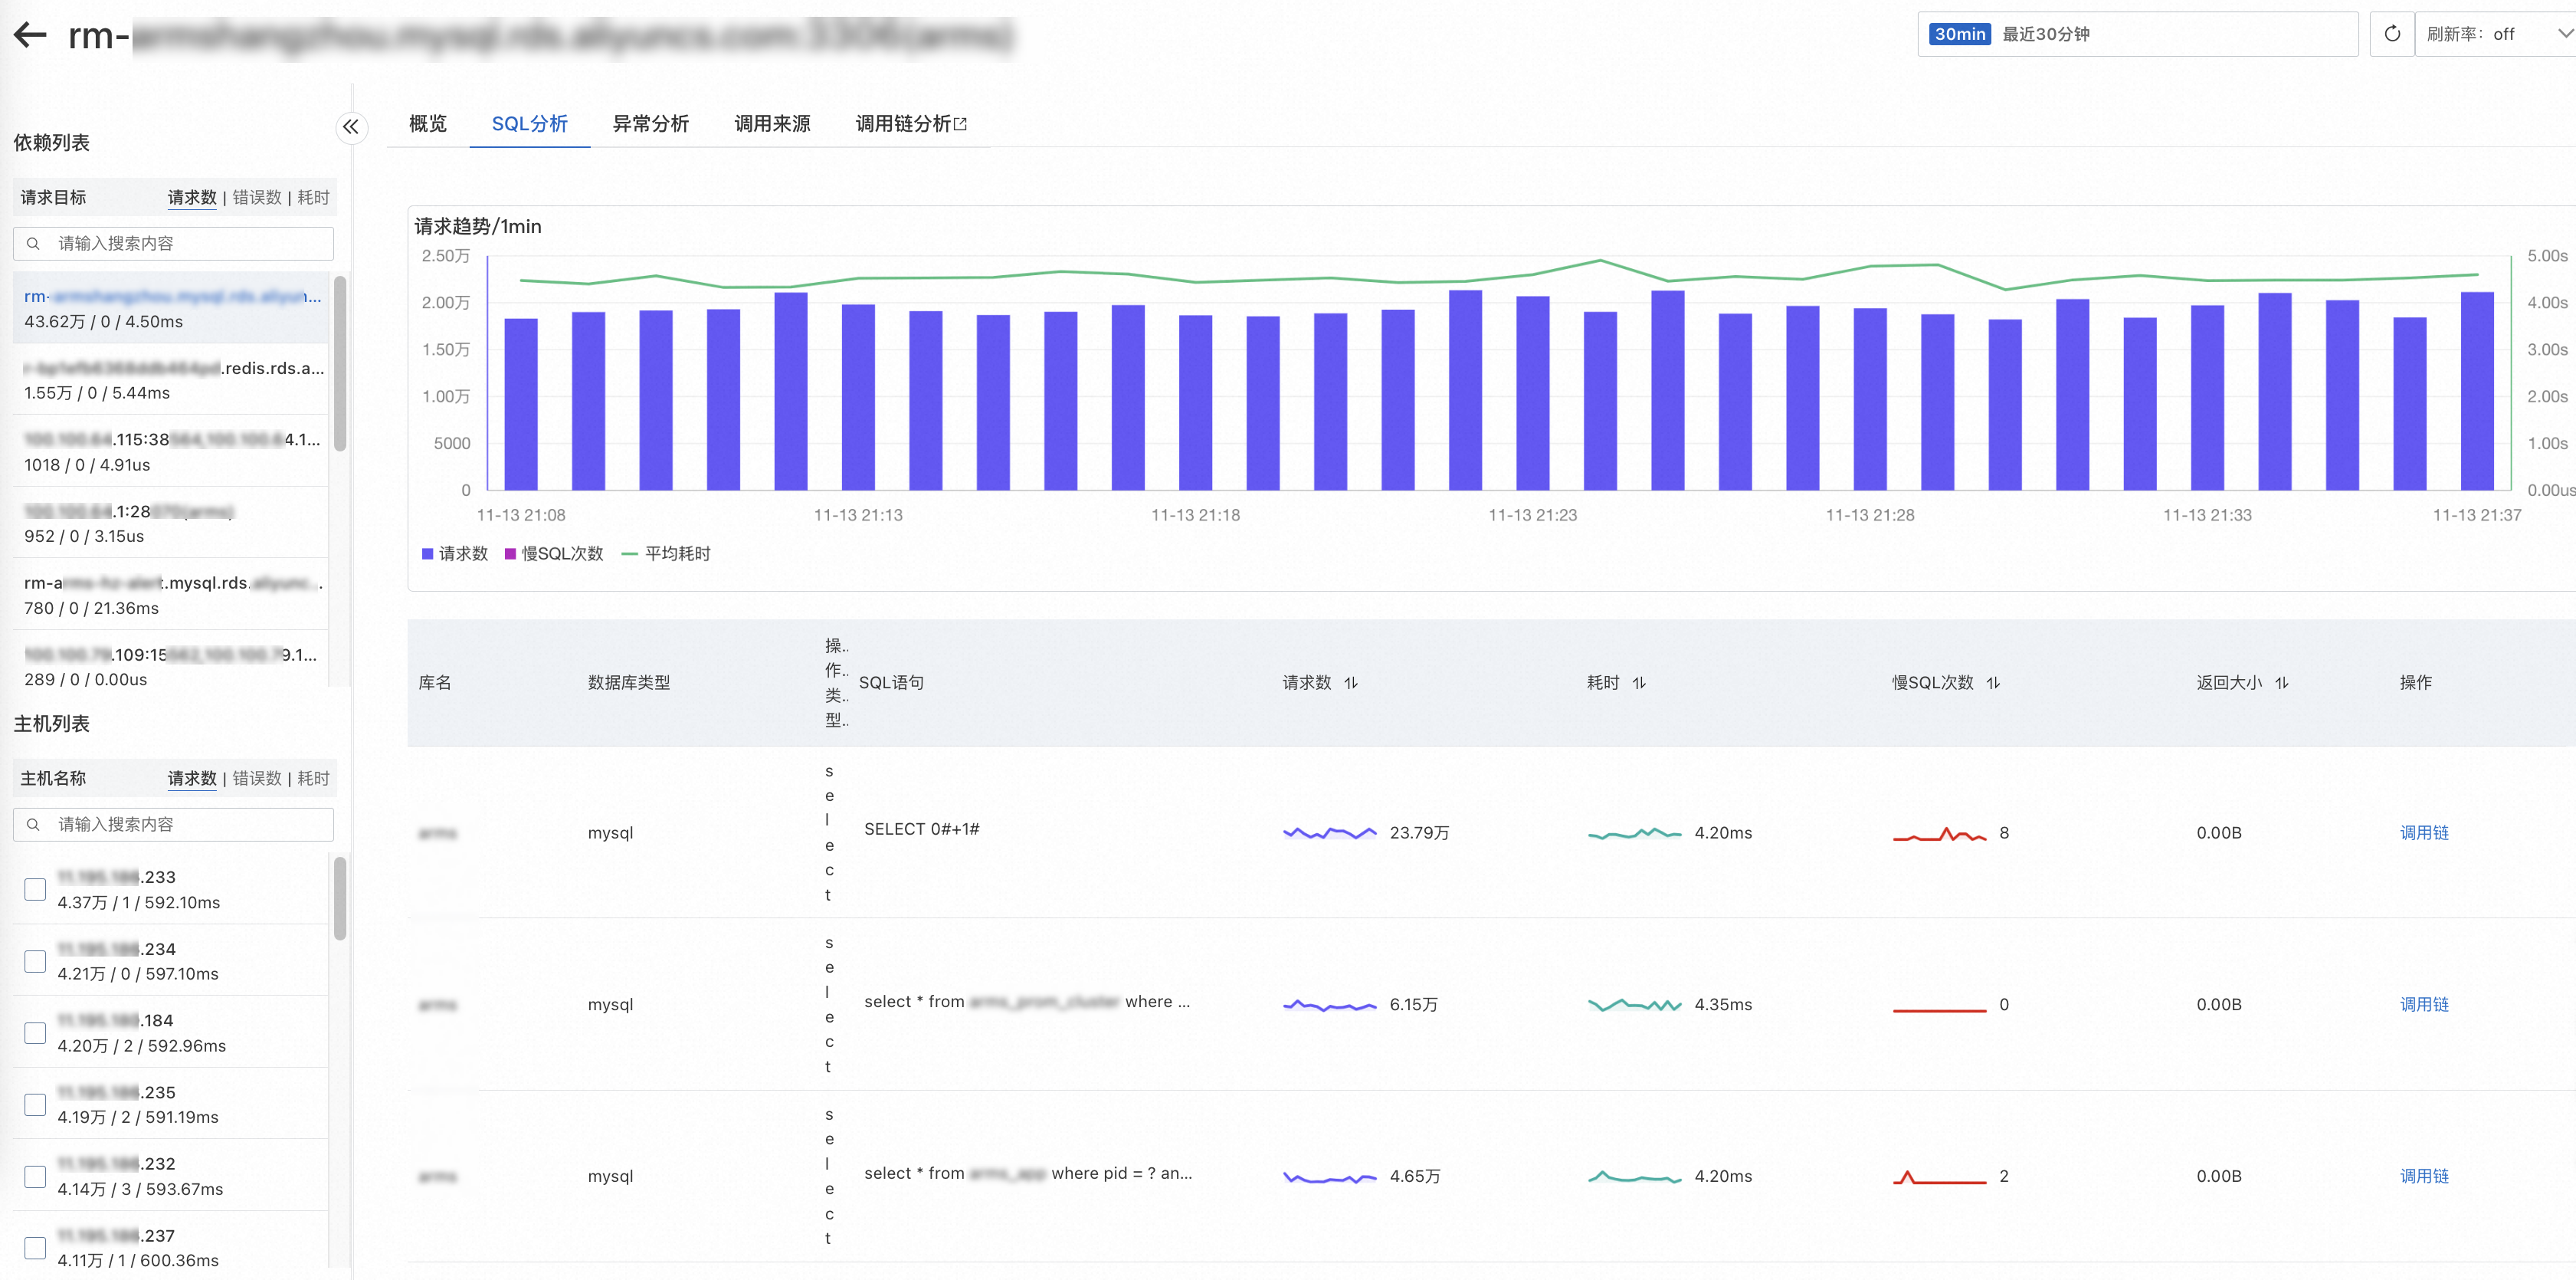Image resolution: width=2576 pixels, height=1280 pixels.
Task: Click the sort icon for 请求数 column
Action: (x=1351, y=683)
